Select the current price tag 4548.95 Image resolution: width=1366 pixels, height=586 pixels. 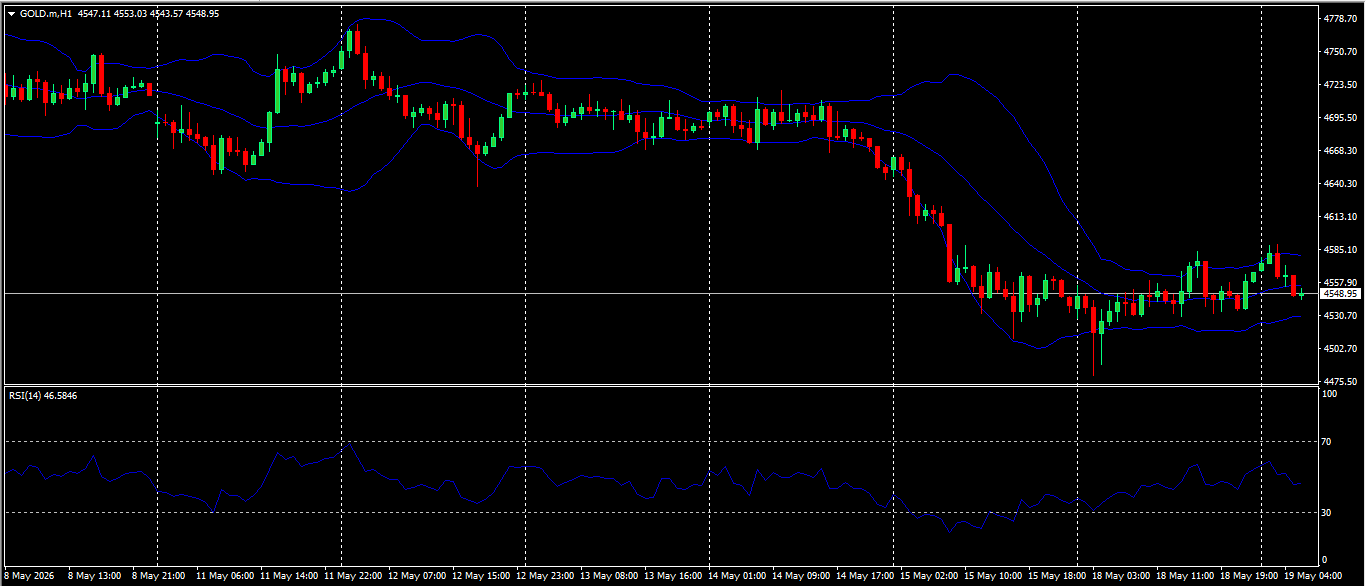coord(1340,294)
